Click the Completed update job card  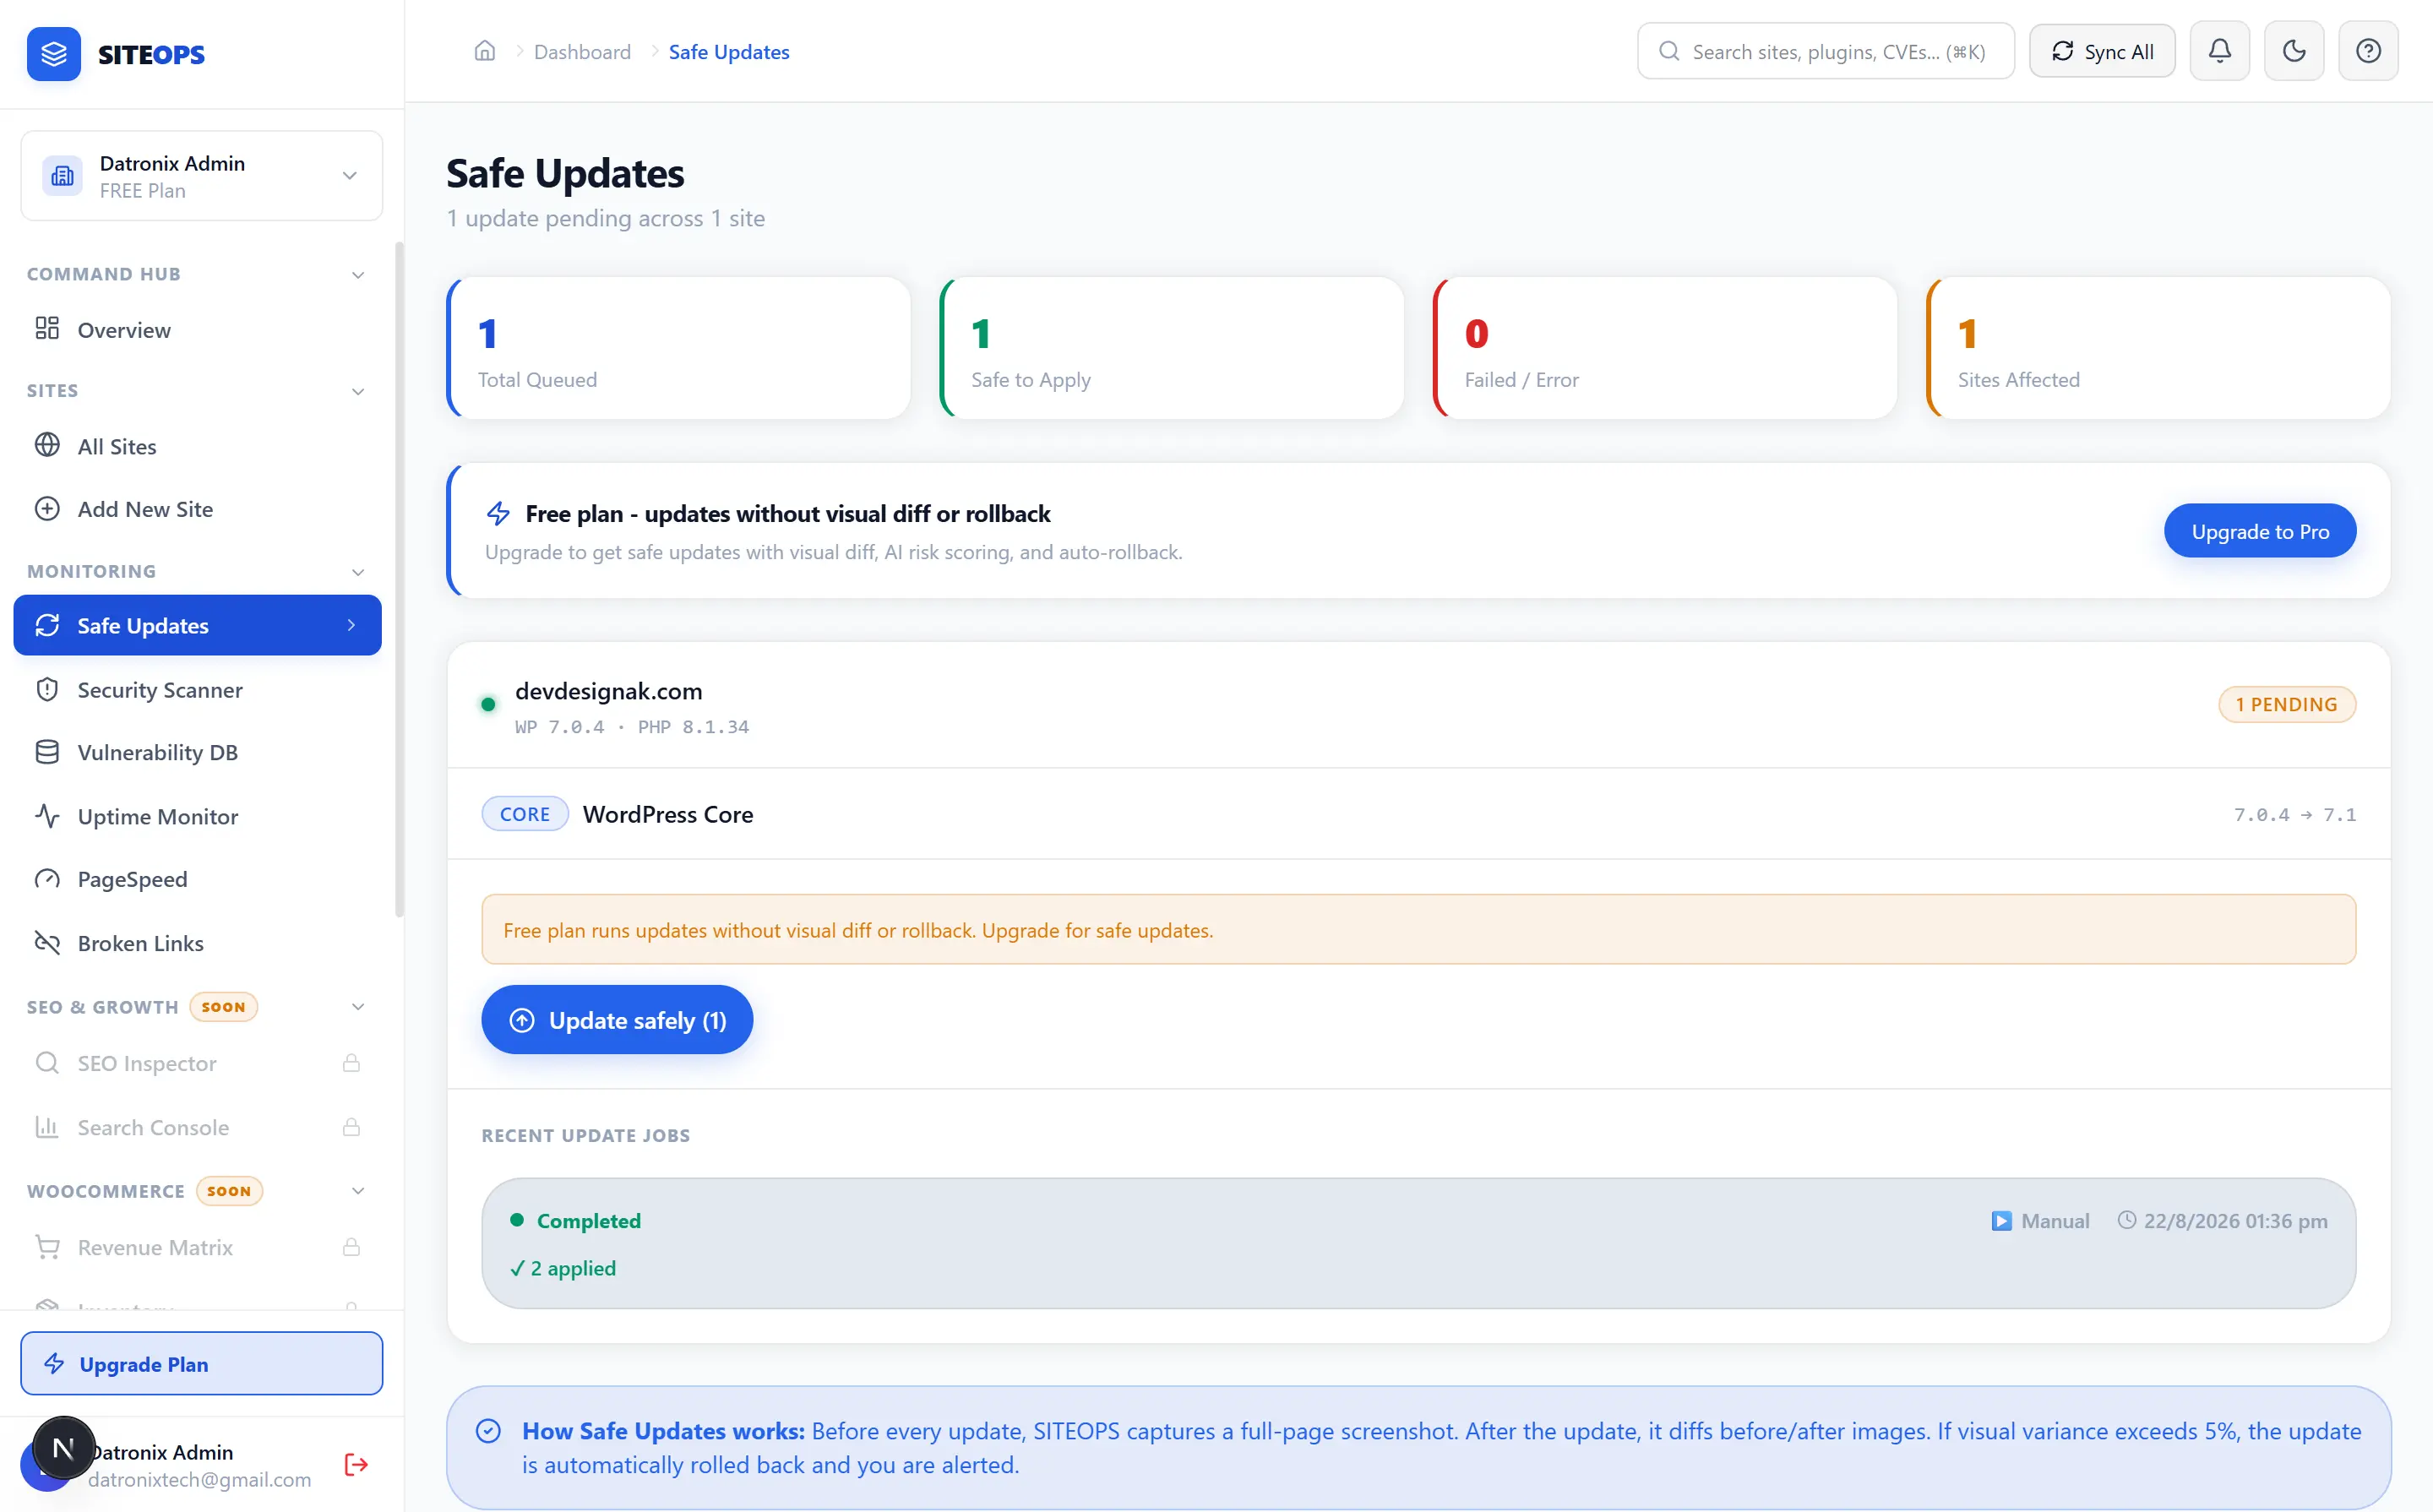[x=1418, y=1243]
